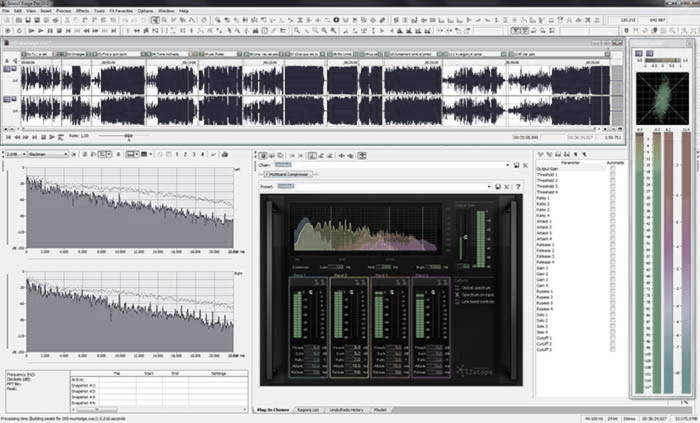Click spectrum snapshot button 2
Image resolution: width=700 pixels, height=423 pixels.
[x=185, y=154]
